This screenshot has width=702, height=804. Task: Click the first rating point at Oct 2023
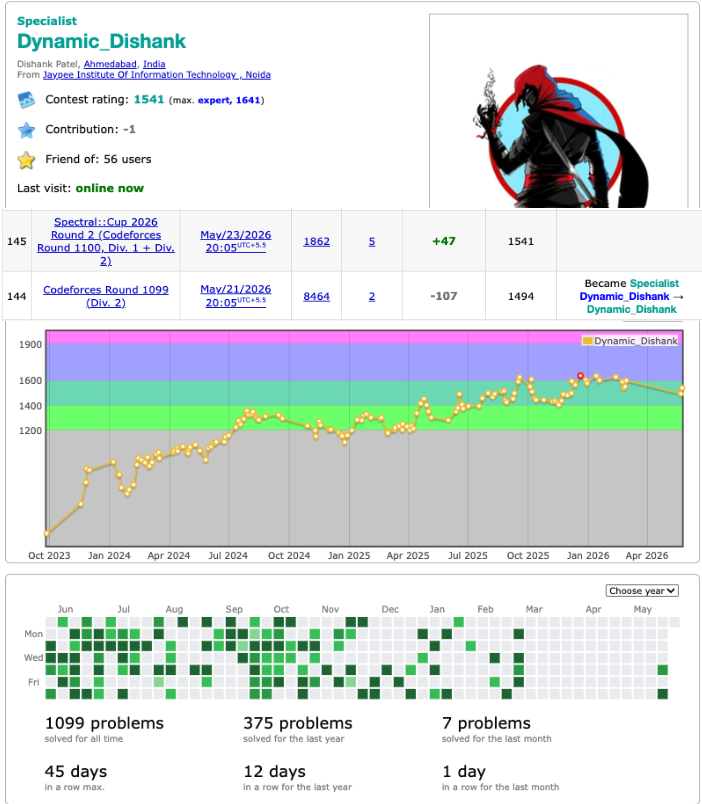[47, 534]
